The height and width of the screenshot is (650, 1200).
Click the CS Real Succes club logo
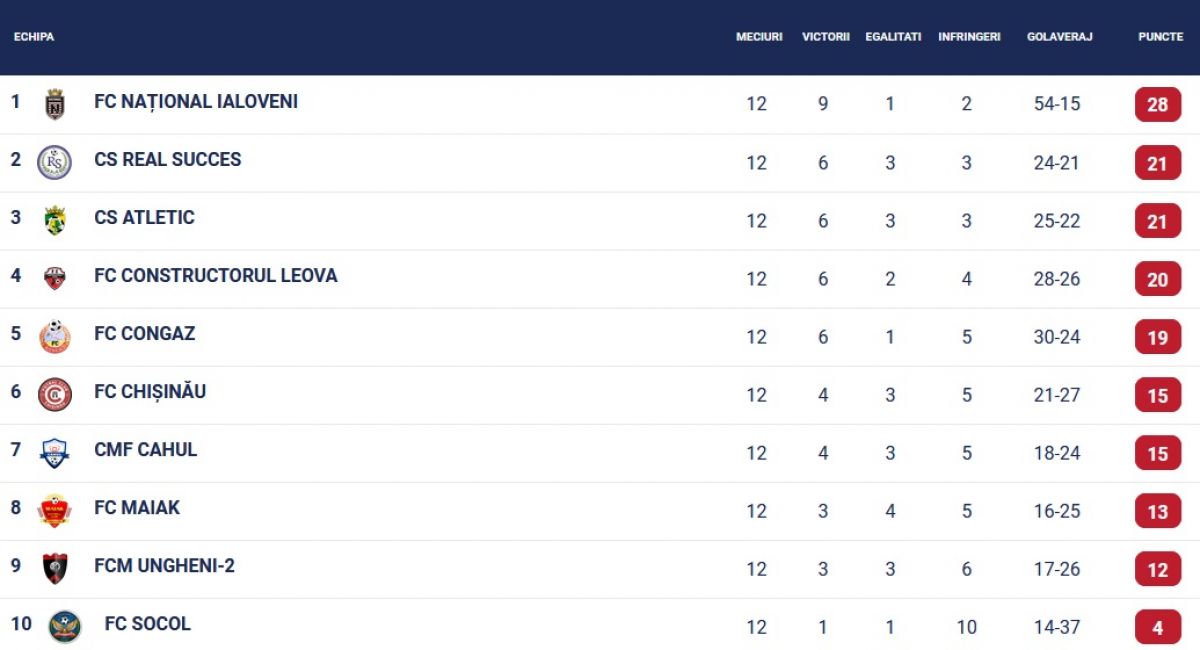tap(54, 162)
